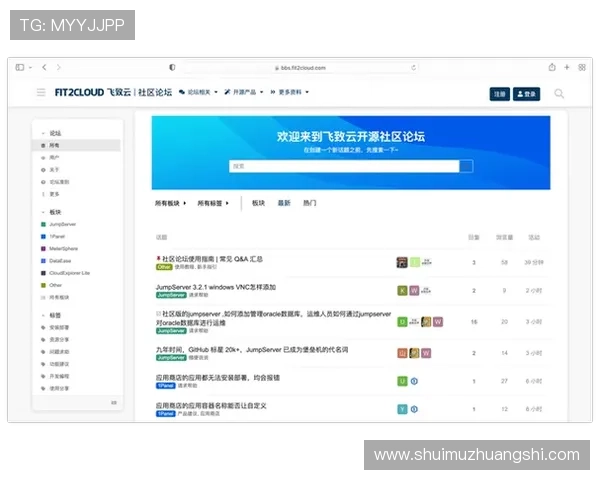Screen dimensions: 600x480
Task: Click the JumpServer badge under the VNC topic
Action: click(x=171, y=295)
